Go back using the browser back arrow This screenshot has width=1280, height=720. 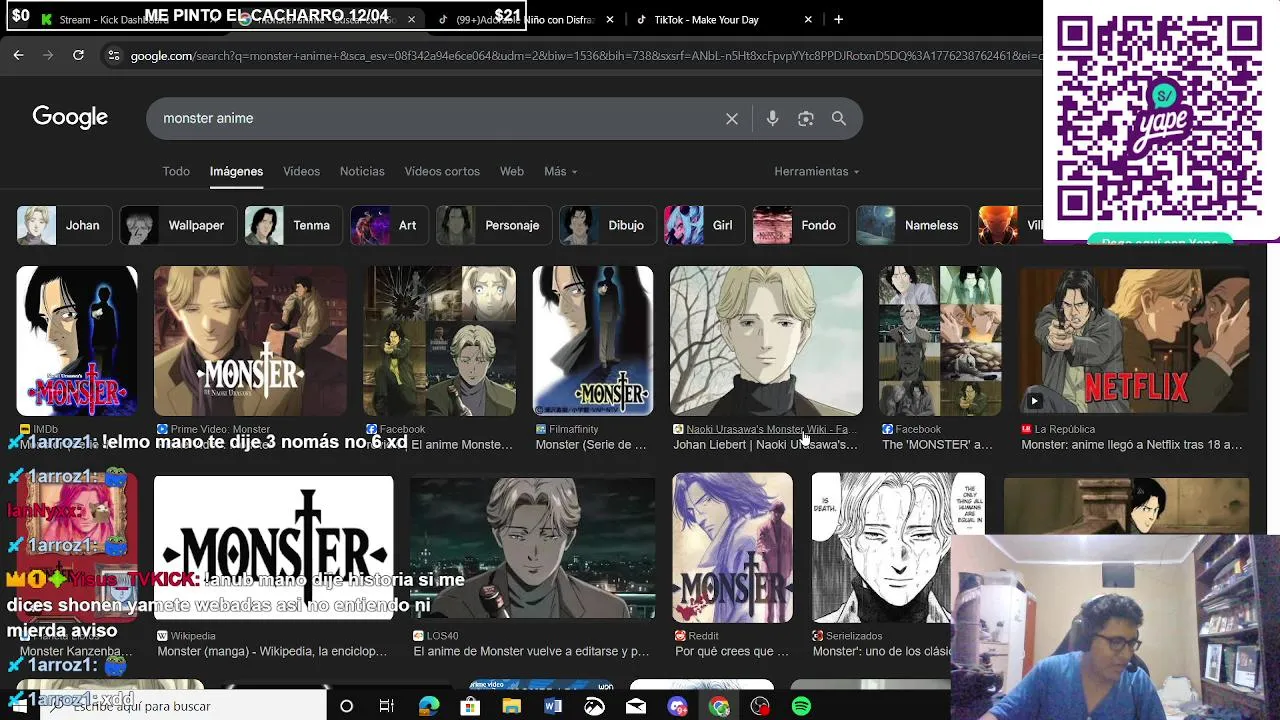click(18, 56)
